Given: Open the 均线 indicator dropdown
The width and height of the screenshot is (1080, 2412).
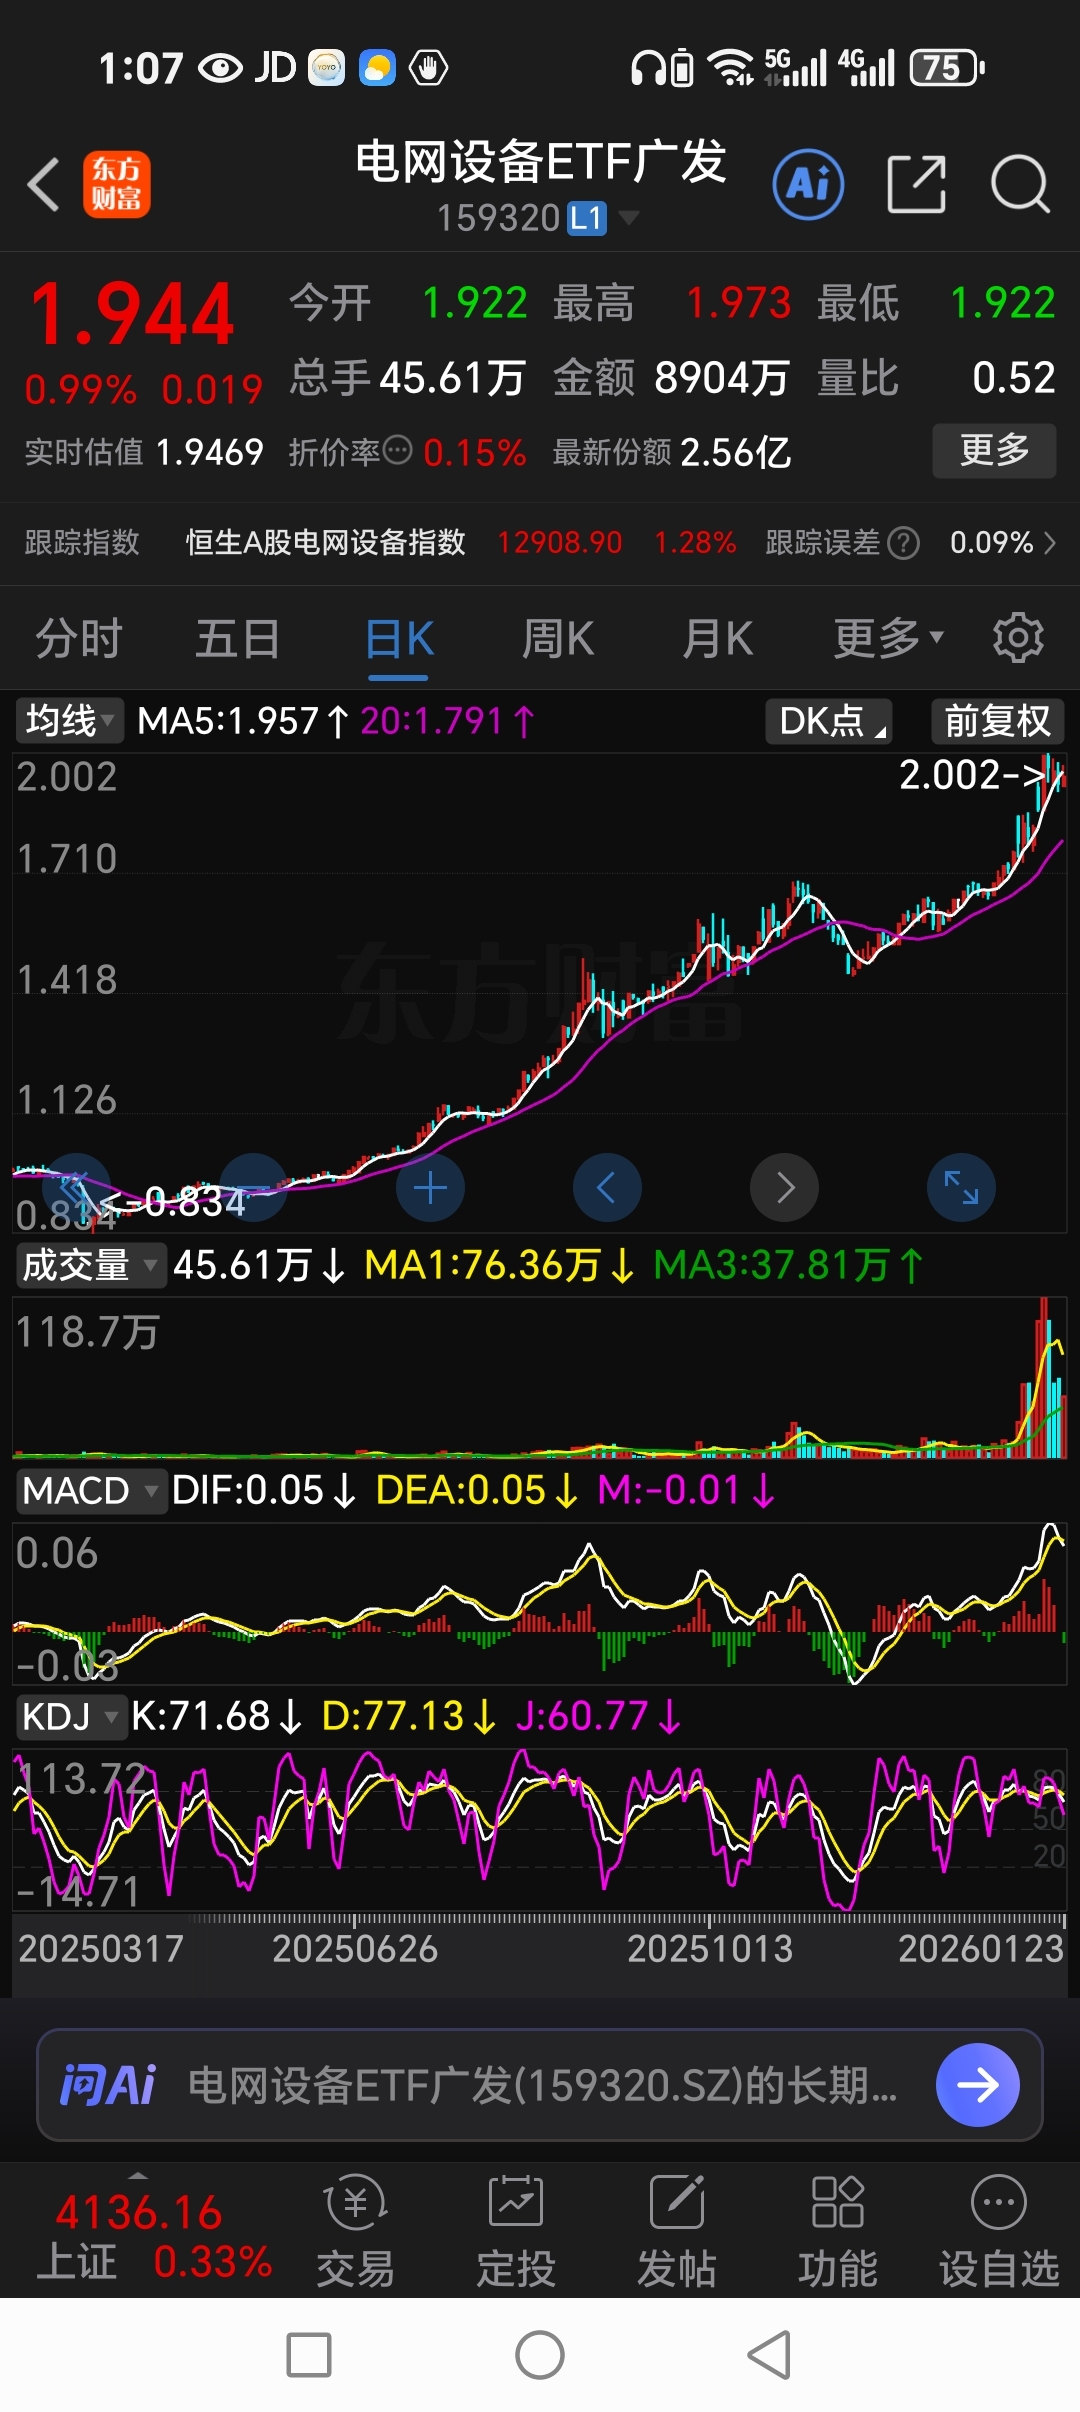Looking at the screenshot, I should (x=69, y=720).
